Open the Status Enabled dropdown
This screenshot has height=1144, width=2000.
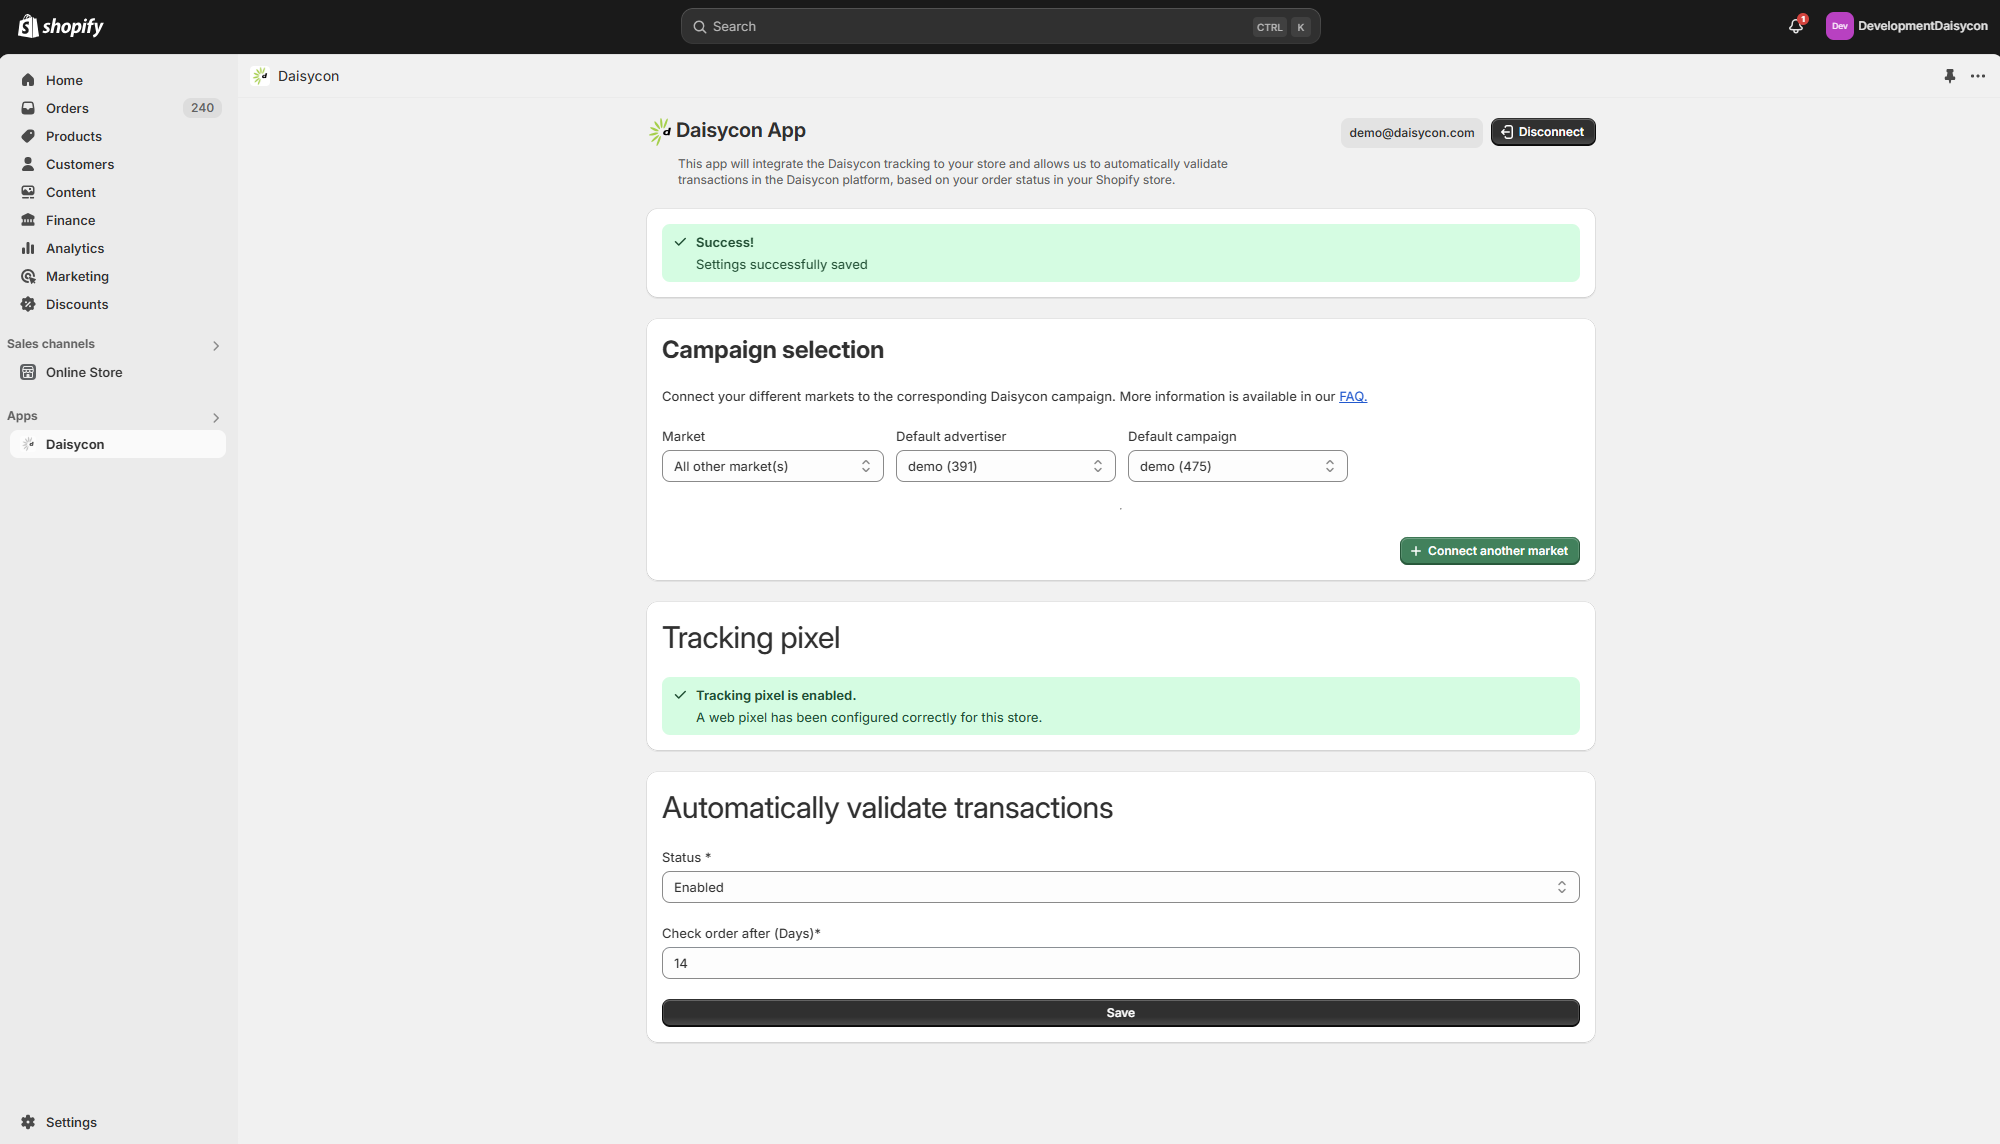click(1120, 887)
